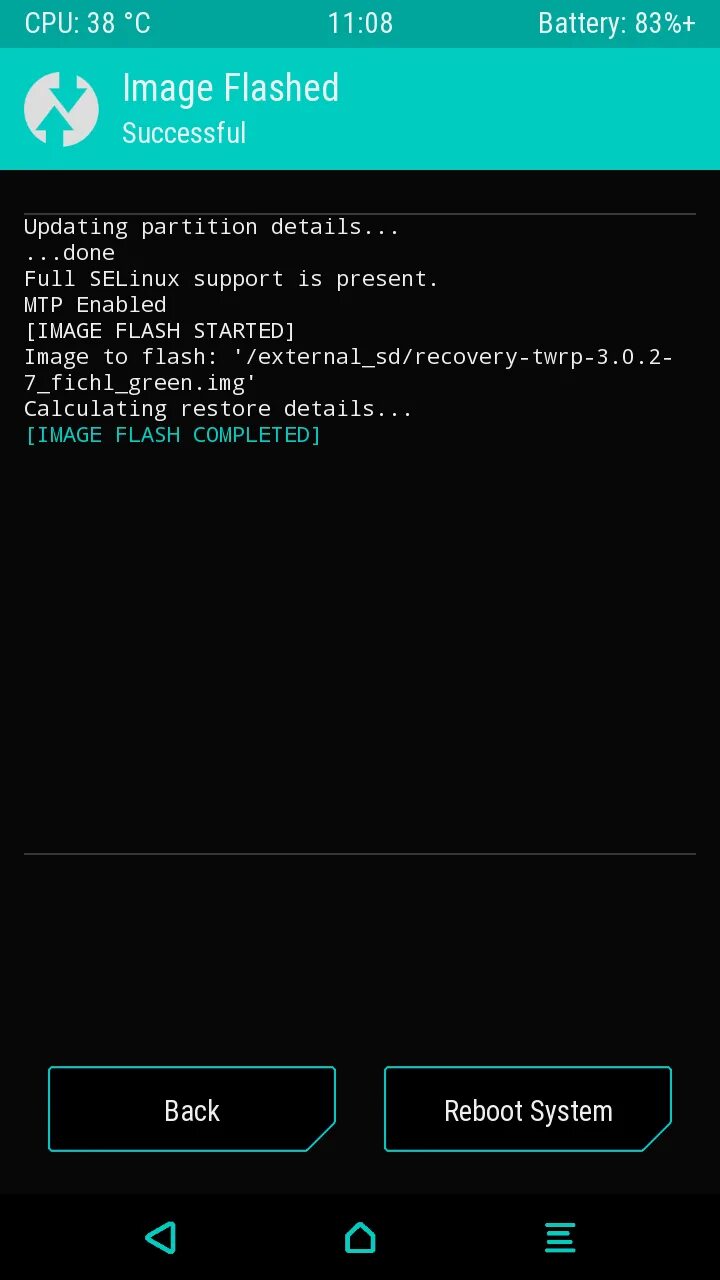This screenshot has width=720, height=1280.
Task: Click the Calculating restore details line
Action: point(218,409)
